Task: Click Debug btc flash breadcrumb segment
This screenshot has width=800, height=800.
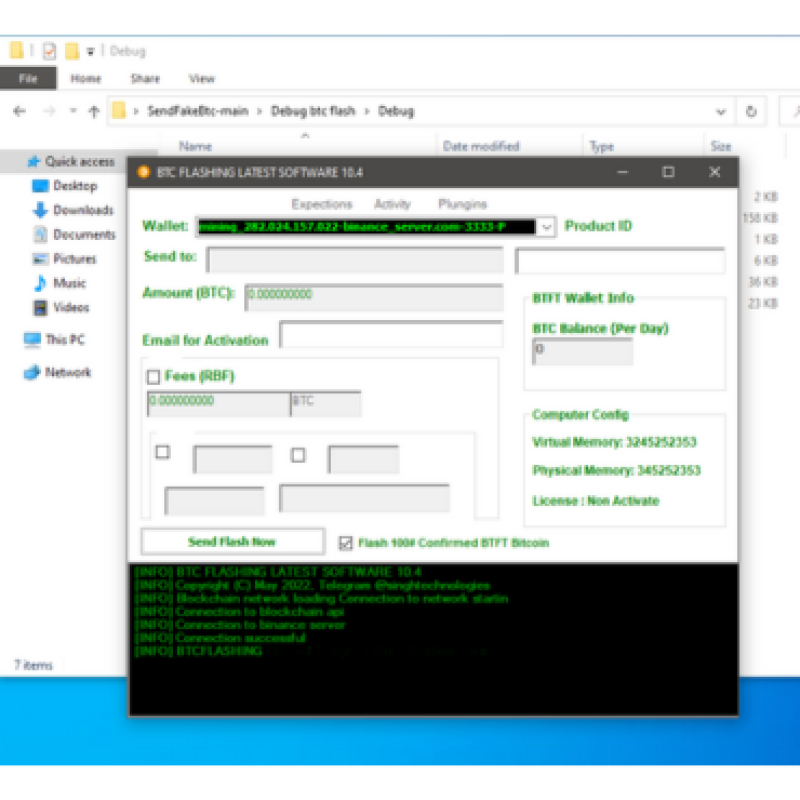Action: (x=313, y=111)
